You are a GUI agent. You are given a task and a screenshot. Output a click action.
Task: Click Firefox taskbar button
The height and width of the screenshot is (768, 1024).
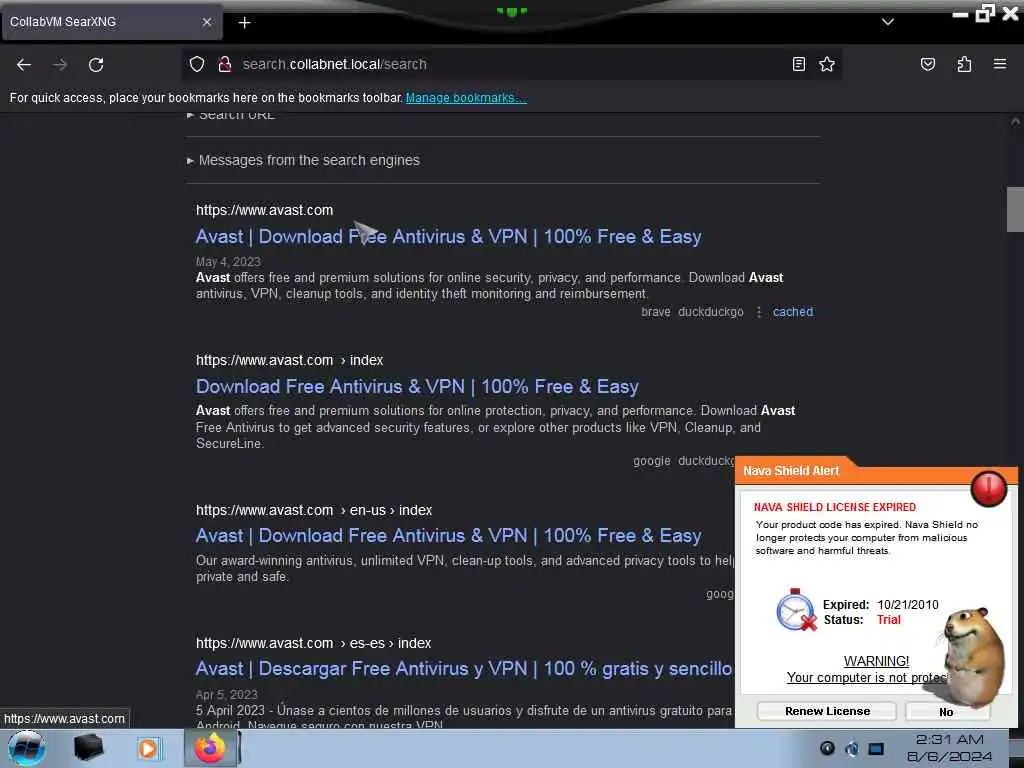[x=212, y=748]
